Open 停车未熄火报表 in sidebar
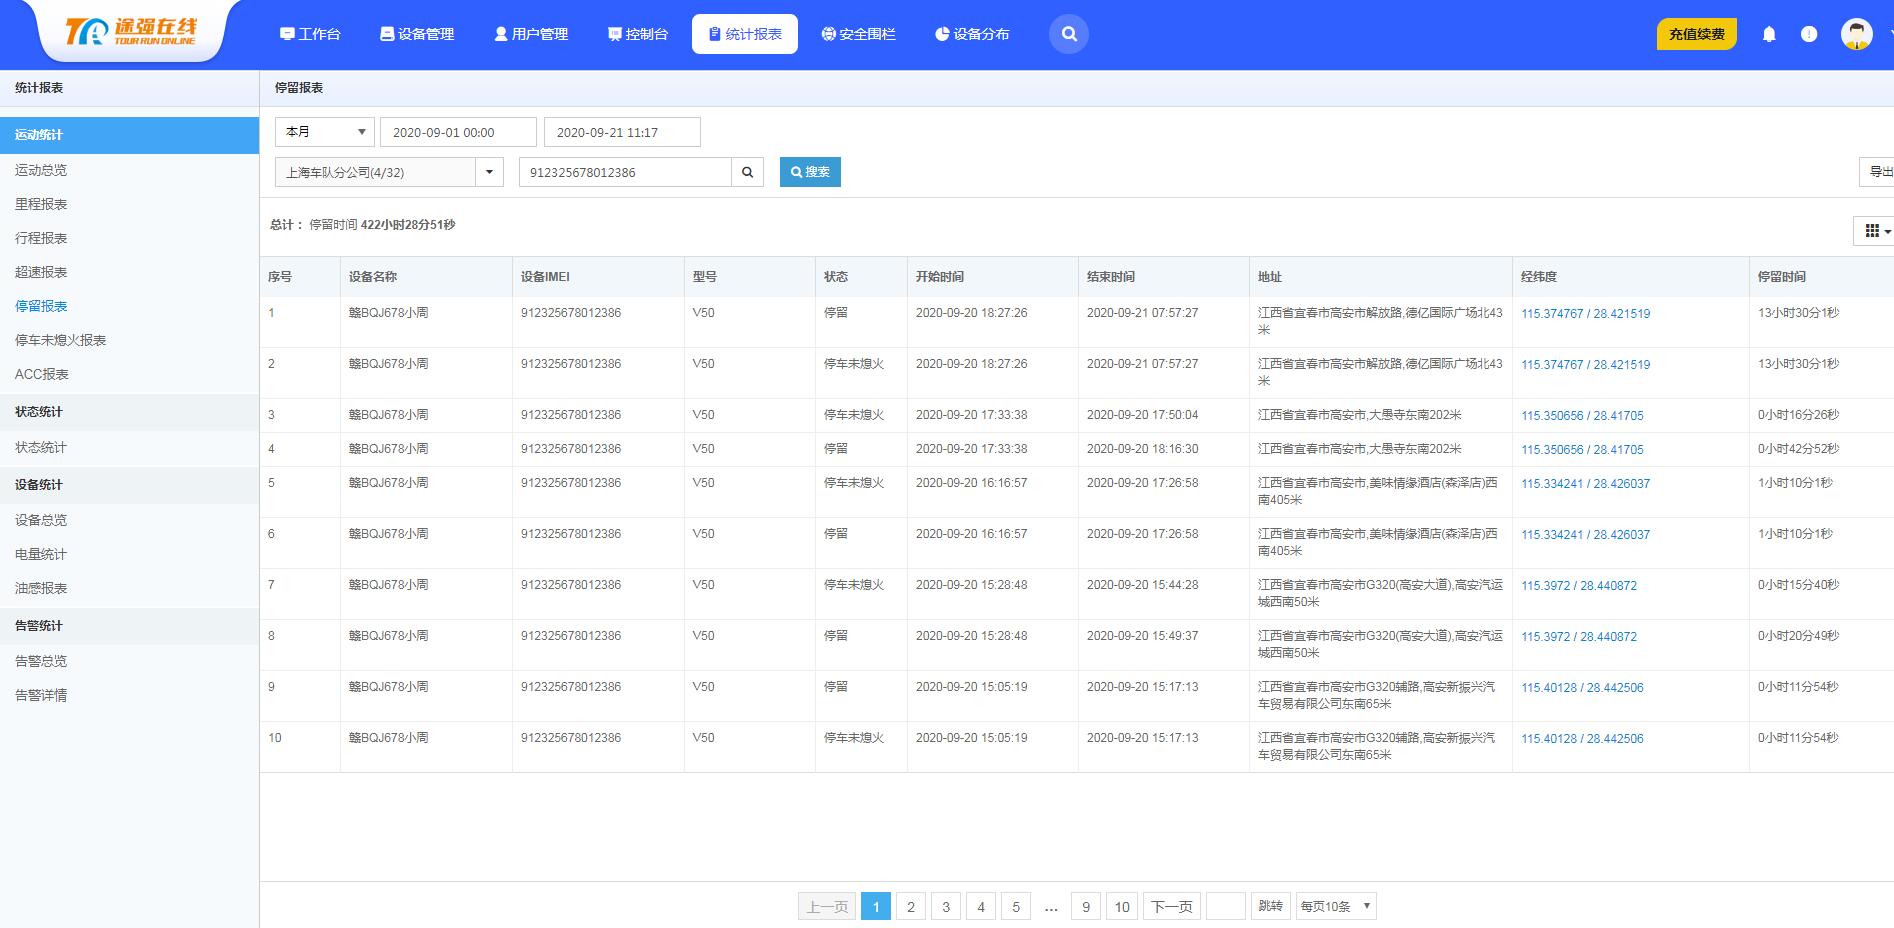Viewport: 1894px width, 928px height. point(61,340)
